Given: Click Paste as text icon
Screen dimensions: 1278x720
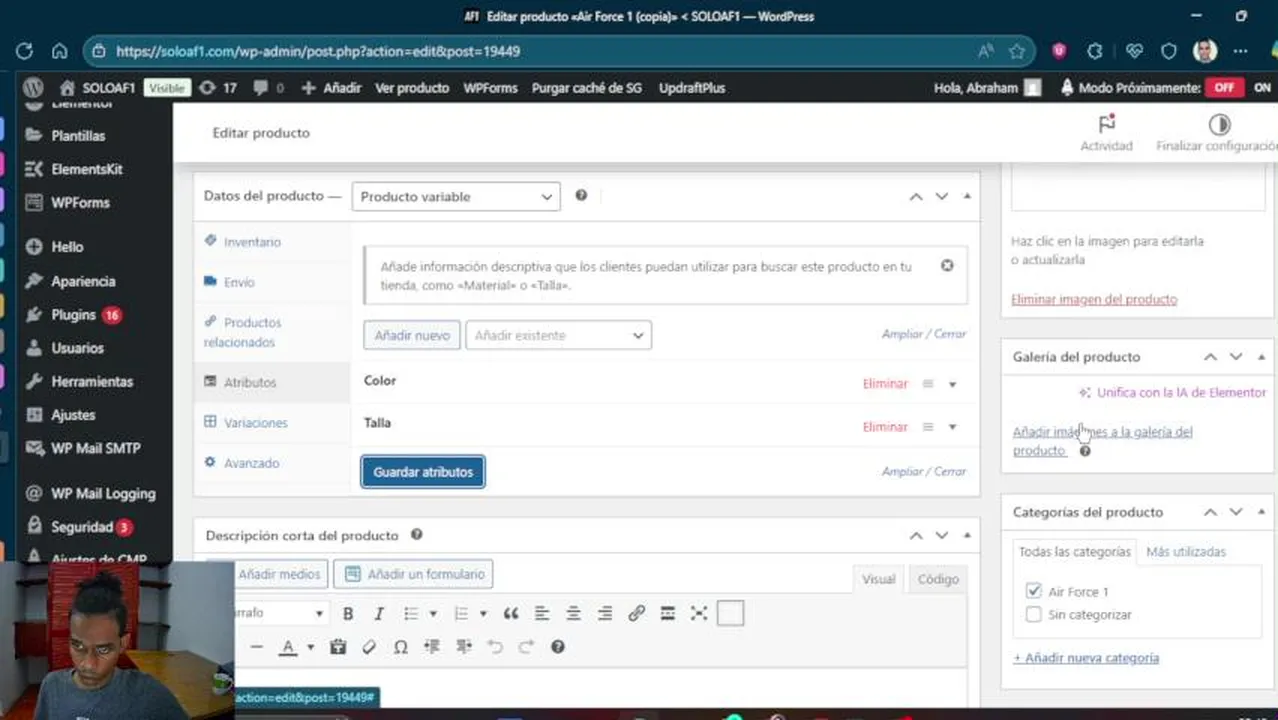Looking at the screenshot, I should tap(338, 647).
